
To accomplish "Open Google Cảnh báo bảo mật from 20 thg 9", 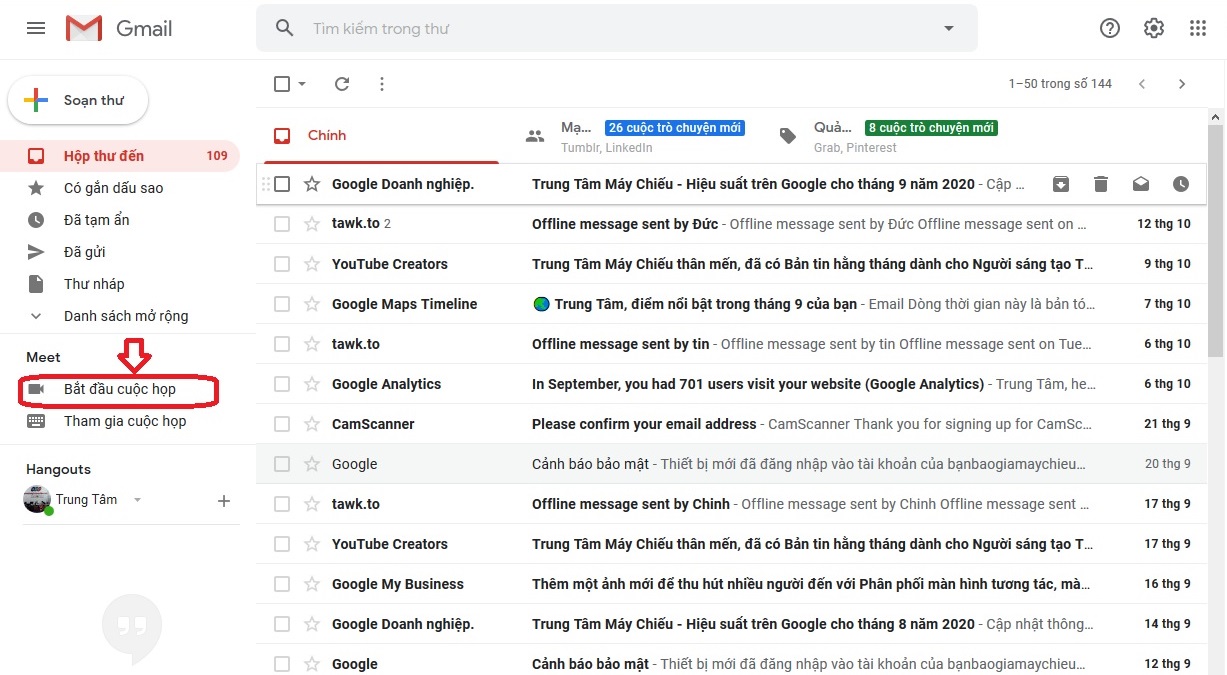I will coord(732,464).
